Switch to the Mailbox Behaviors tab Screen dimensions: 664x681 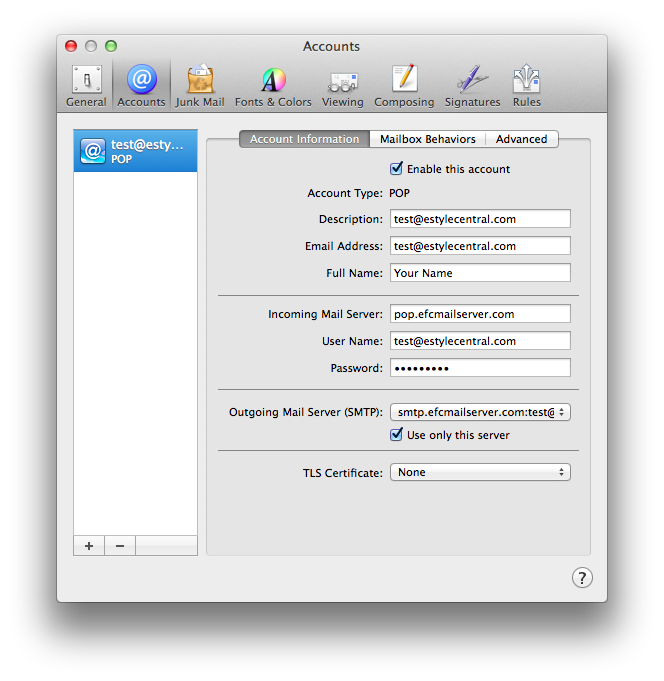(x=427, y=139)
